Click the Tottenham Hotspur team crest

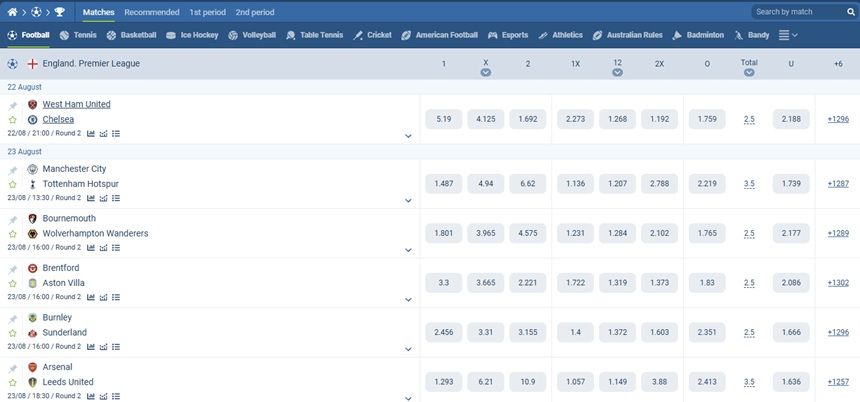(x=32, y=184)
